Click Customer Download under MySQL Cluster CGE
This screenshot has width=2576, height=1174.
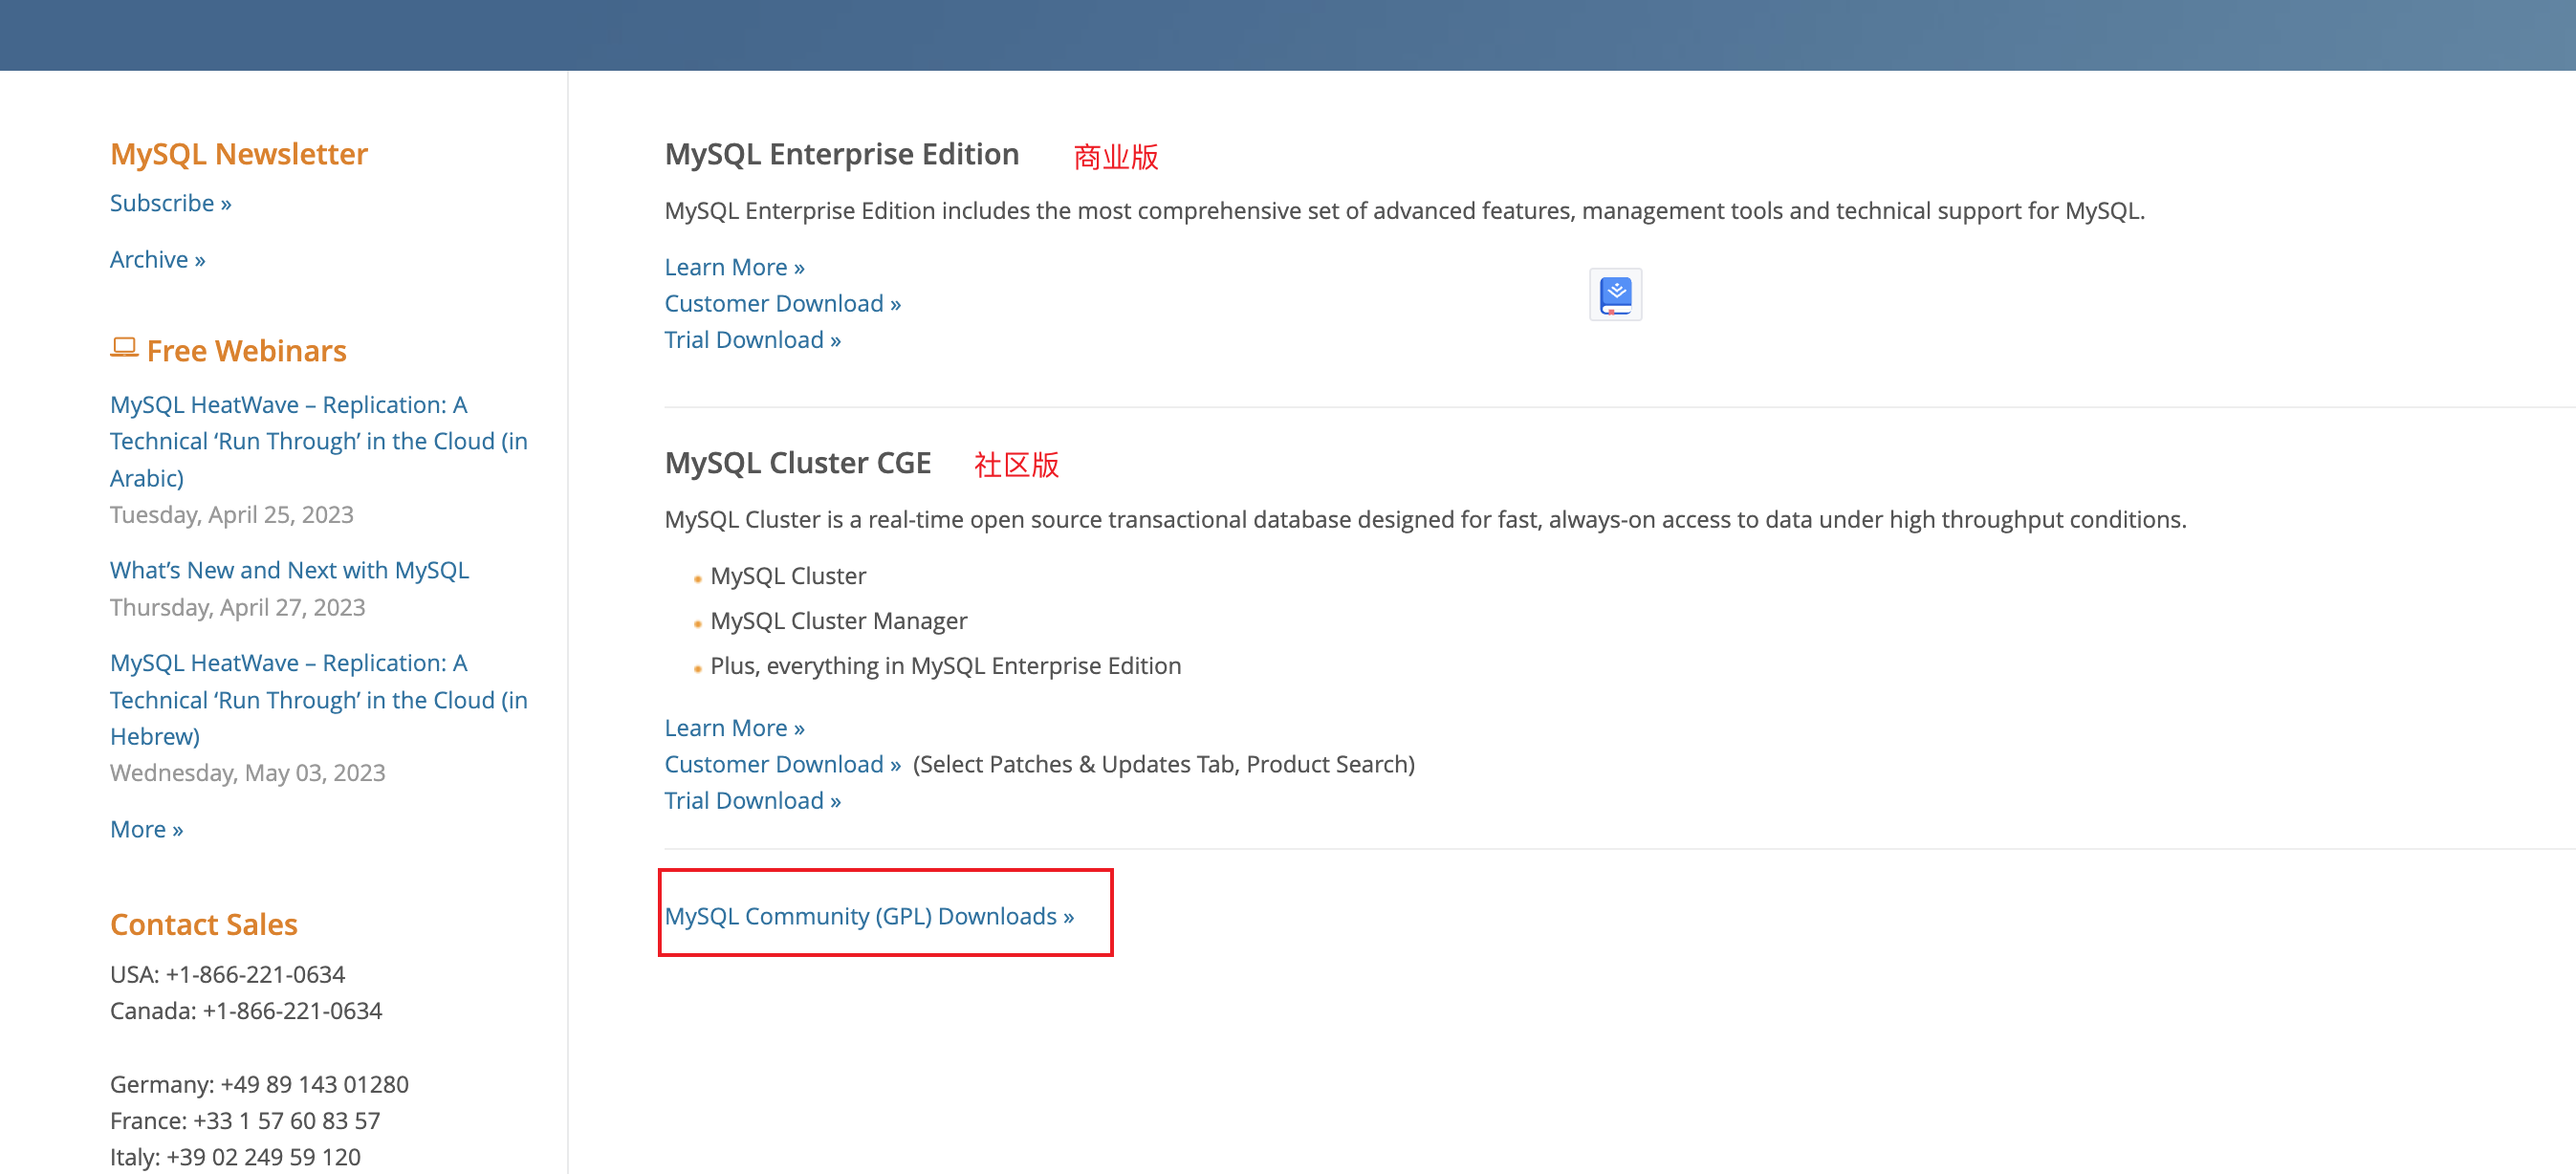(782, 764)
